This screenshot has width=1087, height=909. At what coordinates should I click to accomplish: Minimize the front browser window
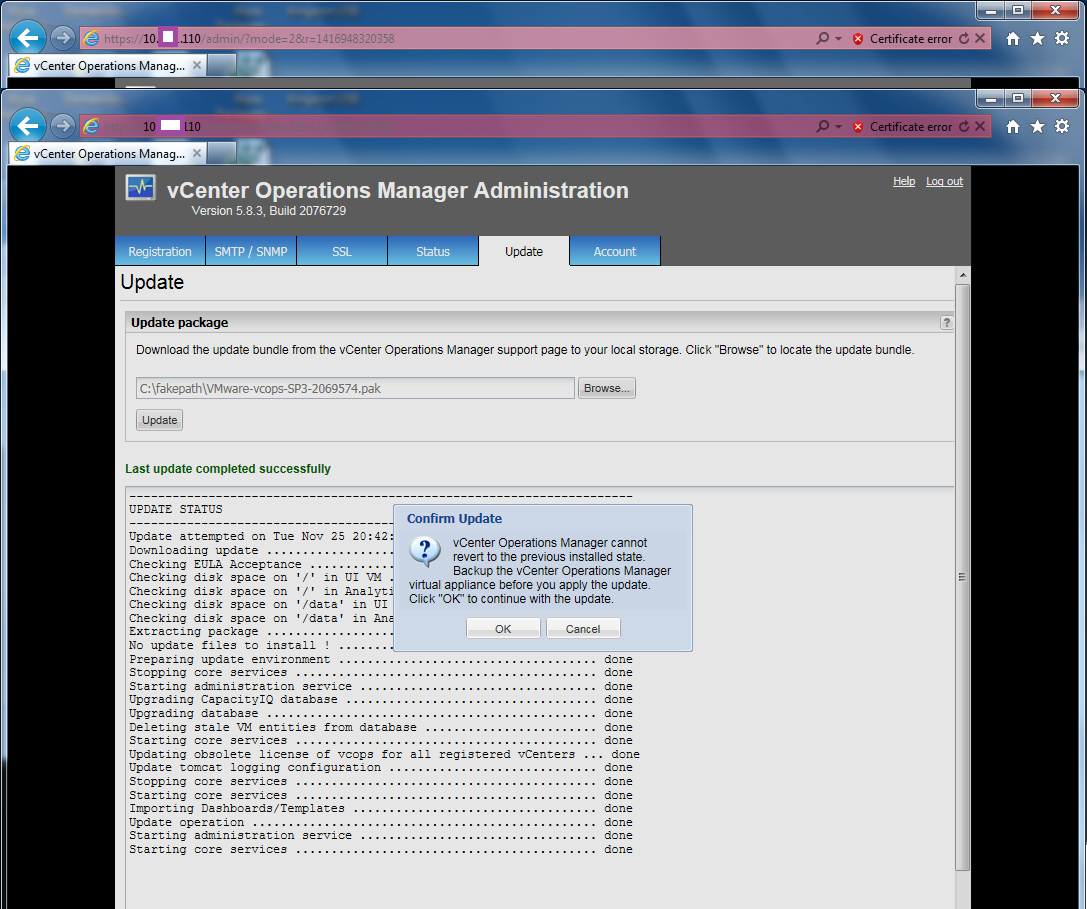point(991,98)
